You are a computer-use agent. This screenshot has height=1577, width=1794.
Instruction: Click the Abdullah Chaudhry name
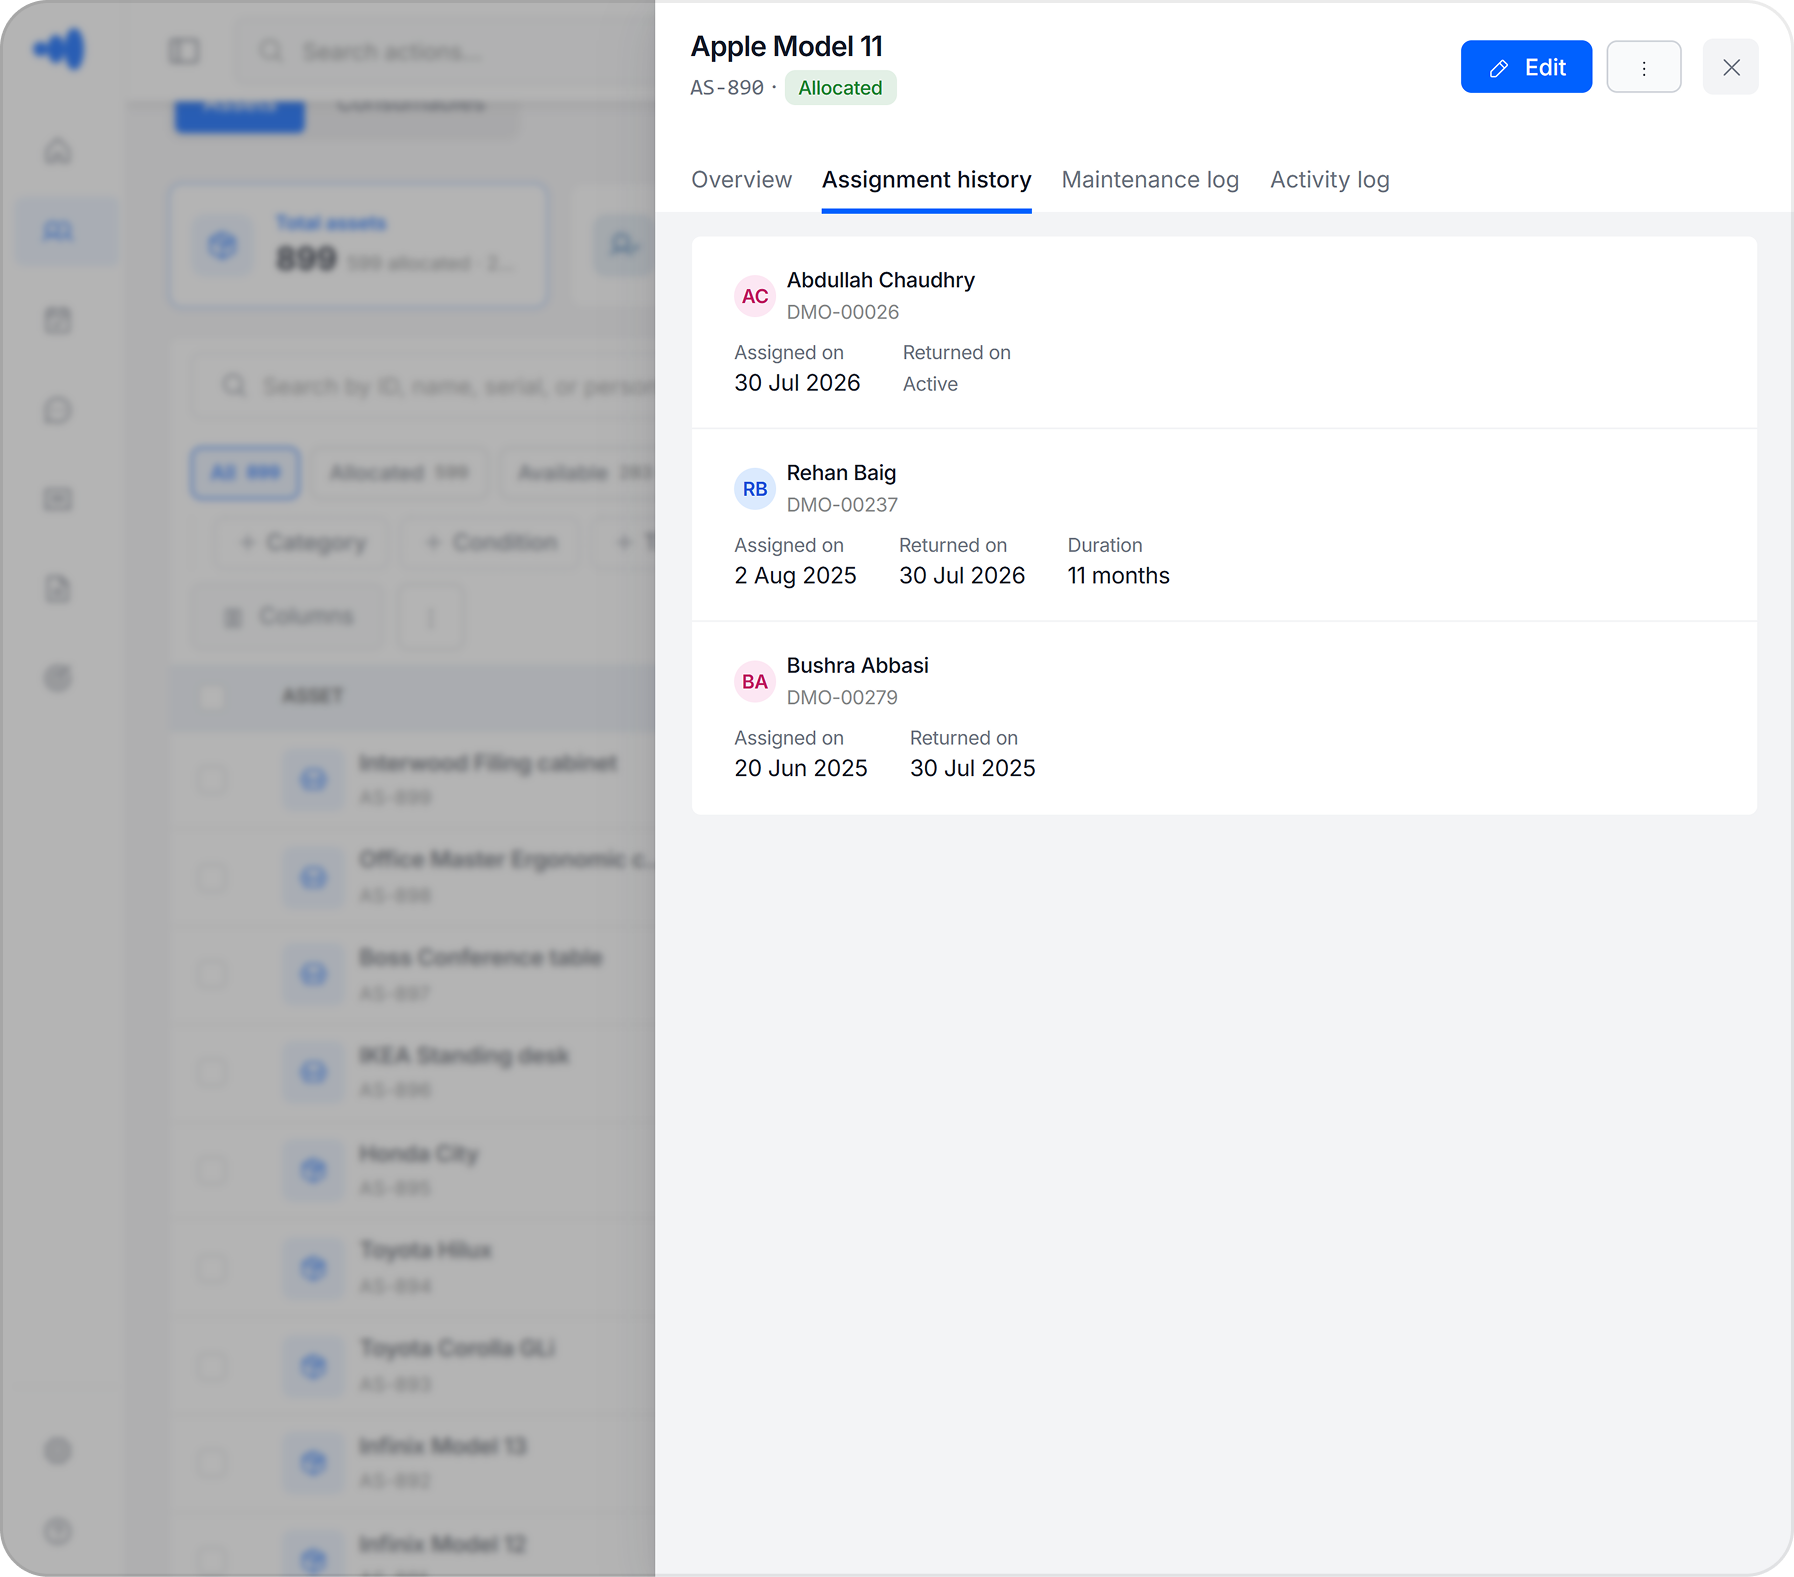click(880, 280)
